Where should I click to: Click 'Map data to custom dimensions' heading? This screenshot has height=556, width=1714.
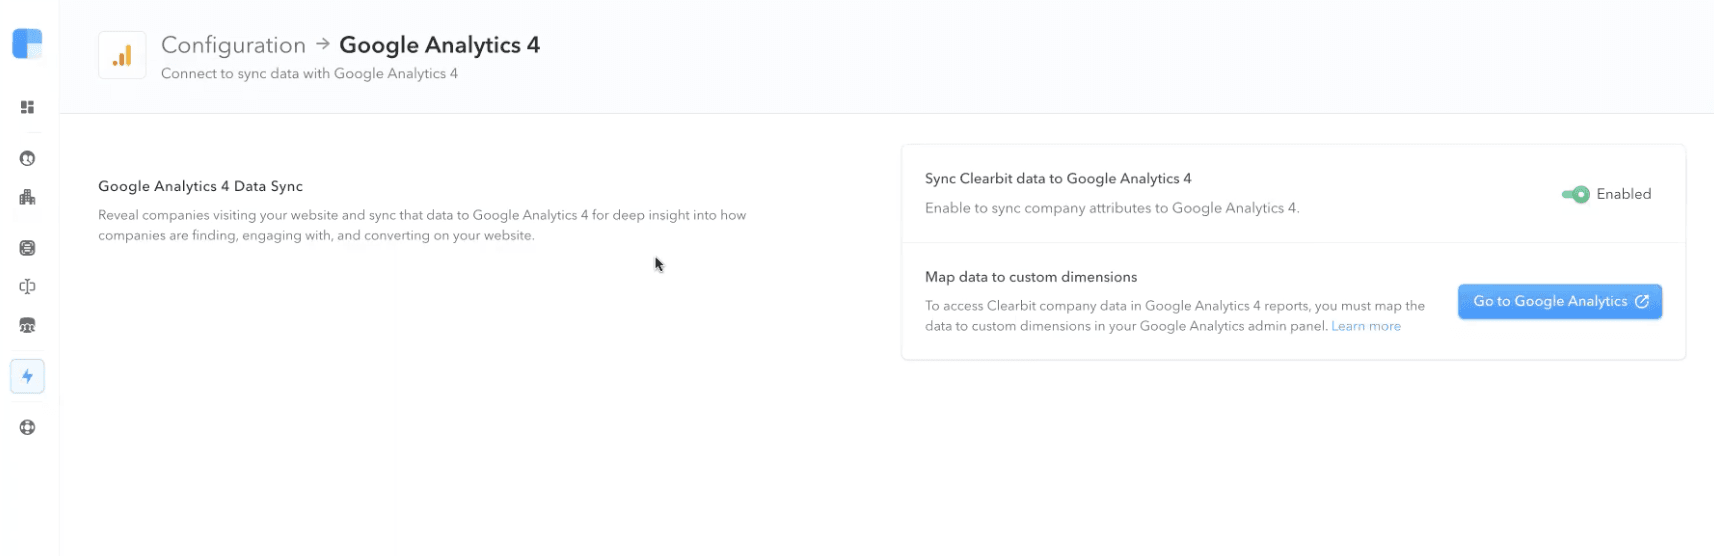click(1031, 277)
